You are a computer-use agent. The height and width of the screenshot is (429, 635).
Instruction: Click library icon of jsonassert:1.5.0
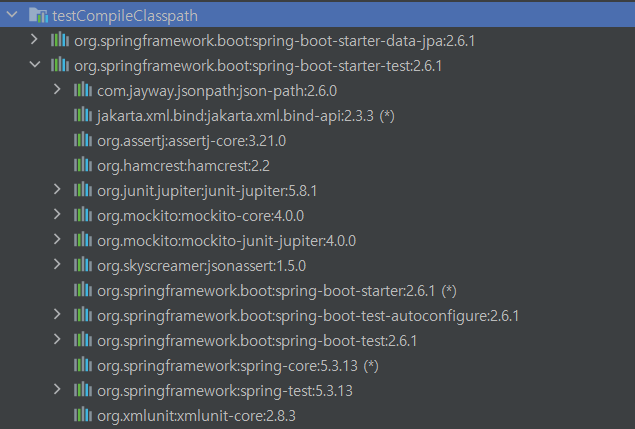83,265
